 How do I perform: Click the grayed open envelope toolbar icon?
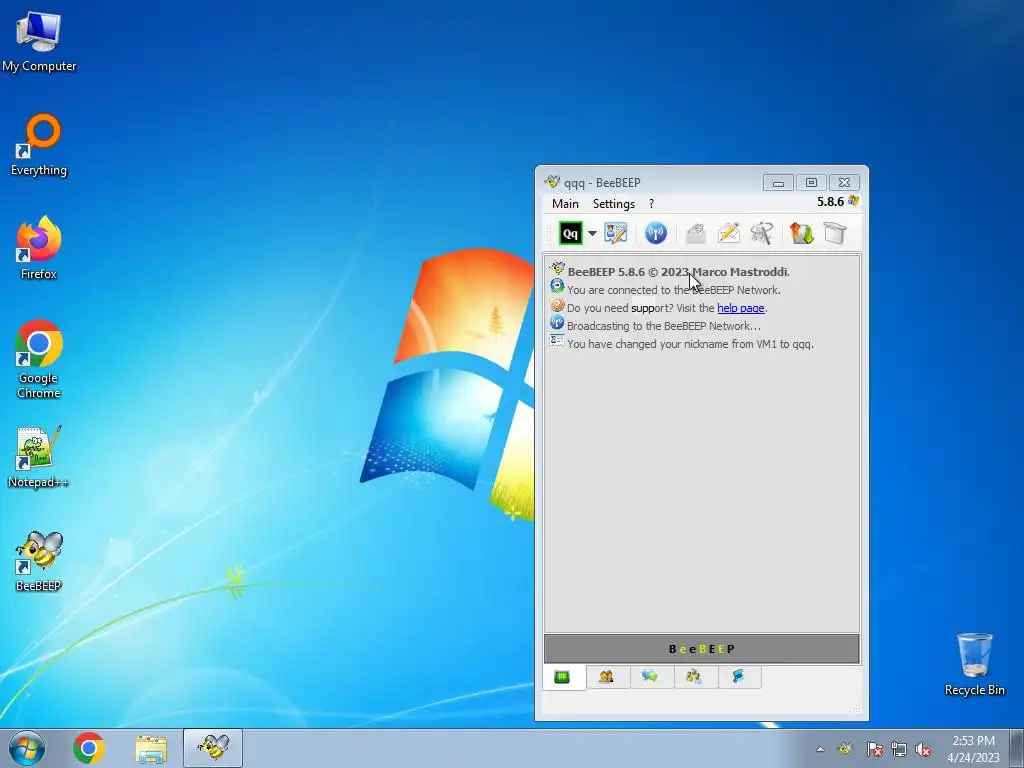696,233
